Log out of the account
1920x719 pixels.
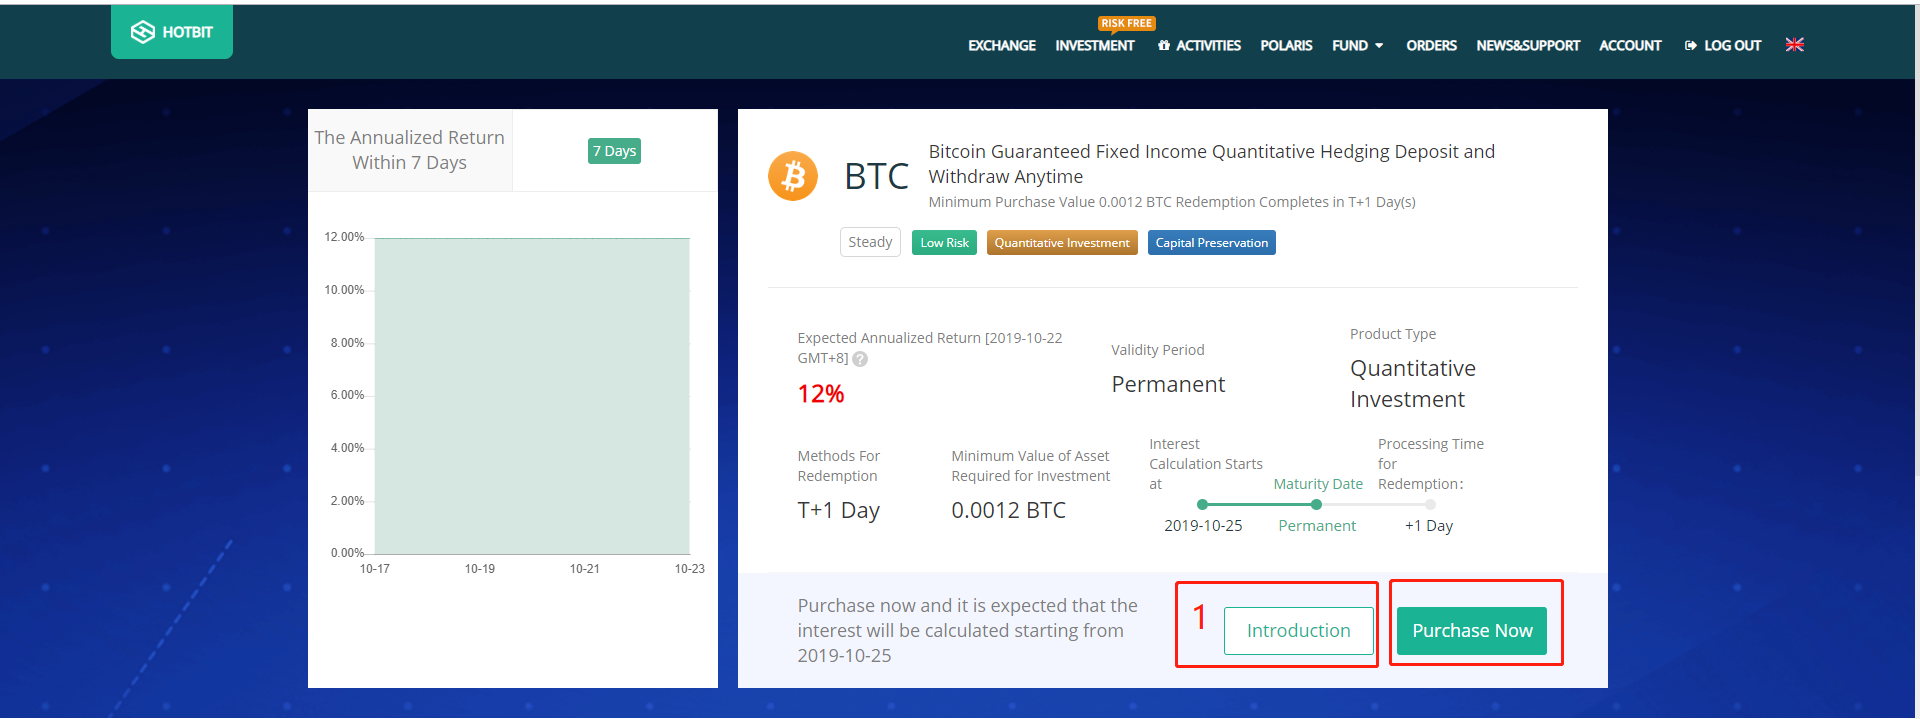coord(1722,46)
